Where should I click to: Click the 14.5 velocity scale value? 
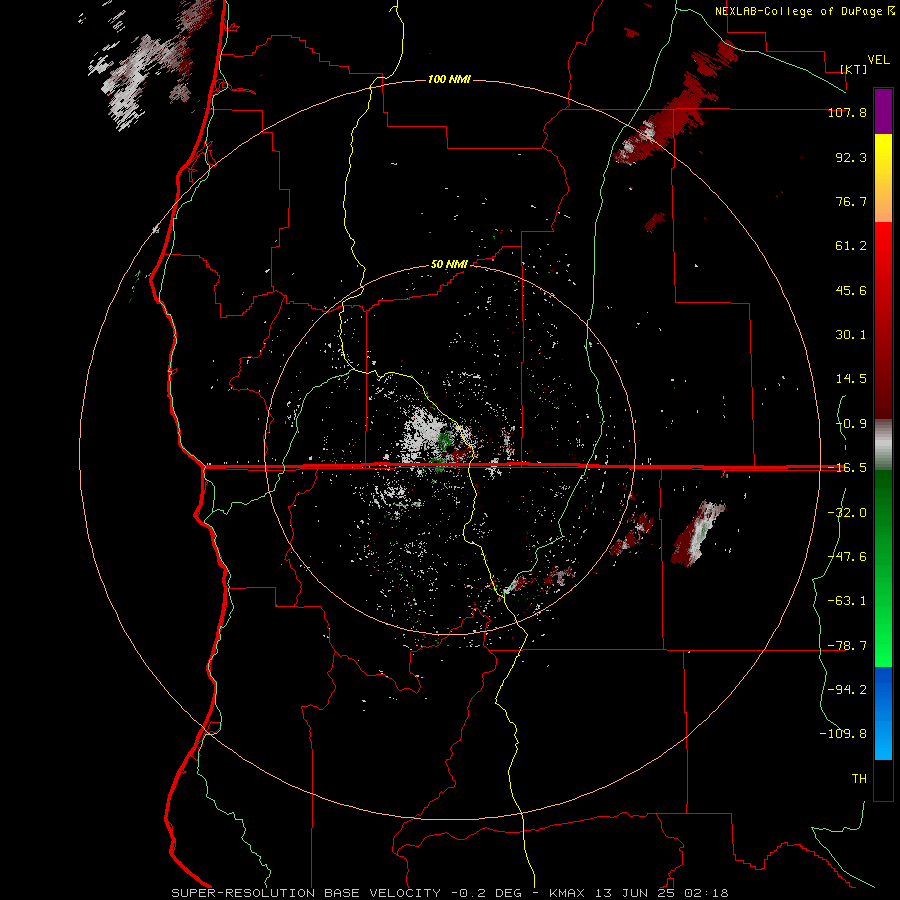tap(851, 379)
